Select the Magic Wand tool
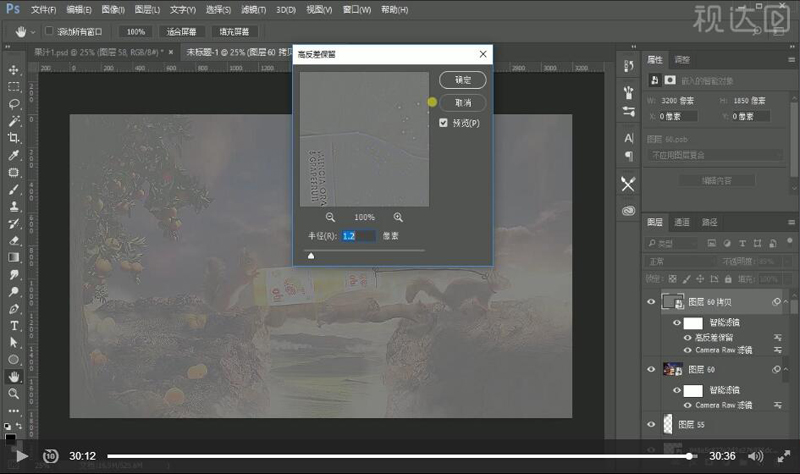The width and height of the screenshot is (800, 474). click(x=14, y=121)
